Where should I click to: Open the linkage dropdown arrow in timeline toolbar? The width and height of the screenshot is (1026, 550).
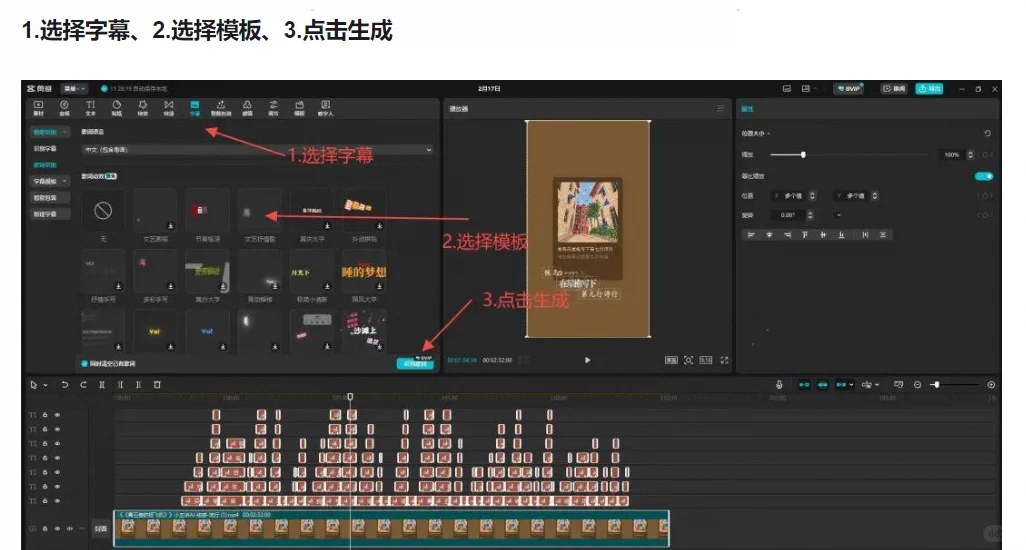click(851, 385)
